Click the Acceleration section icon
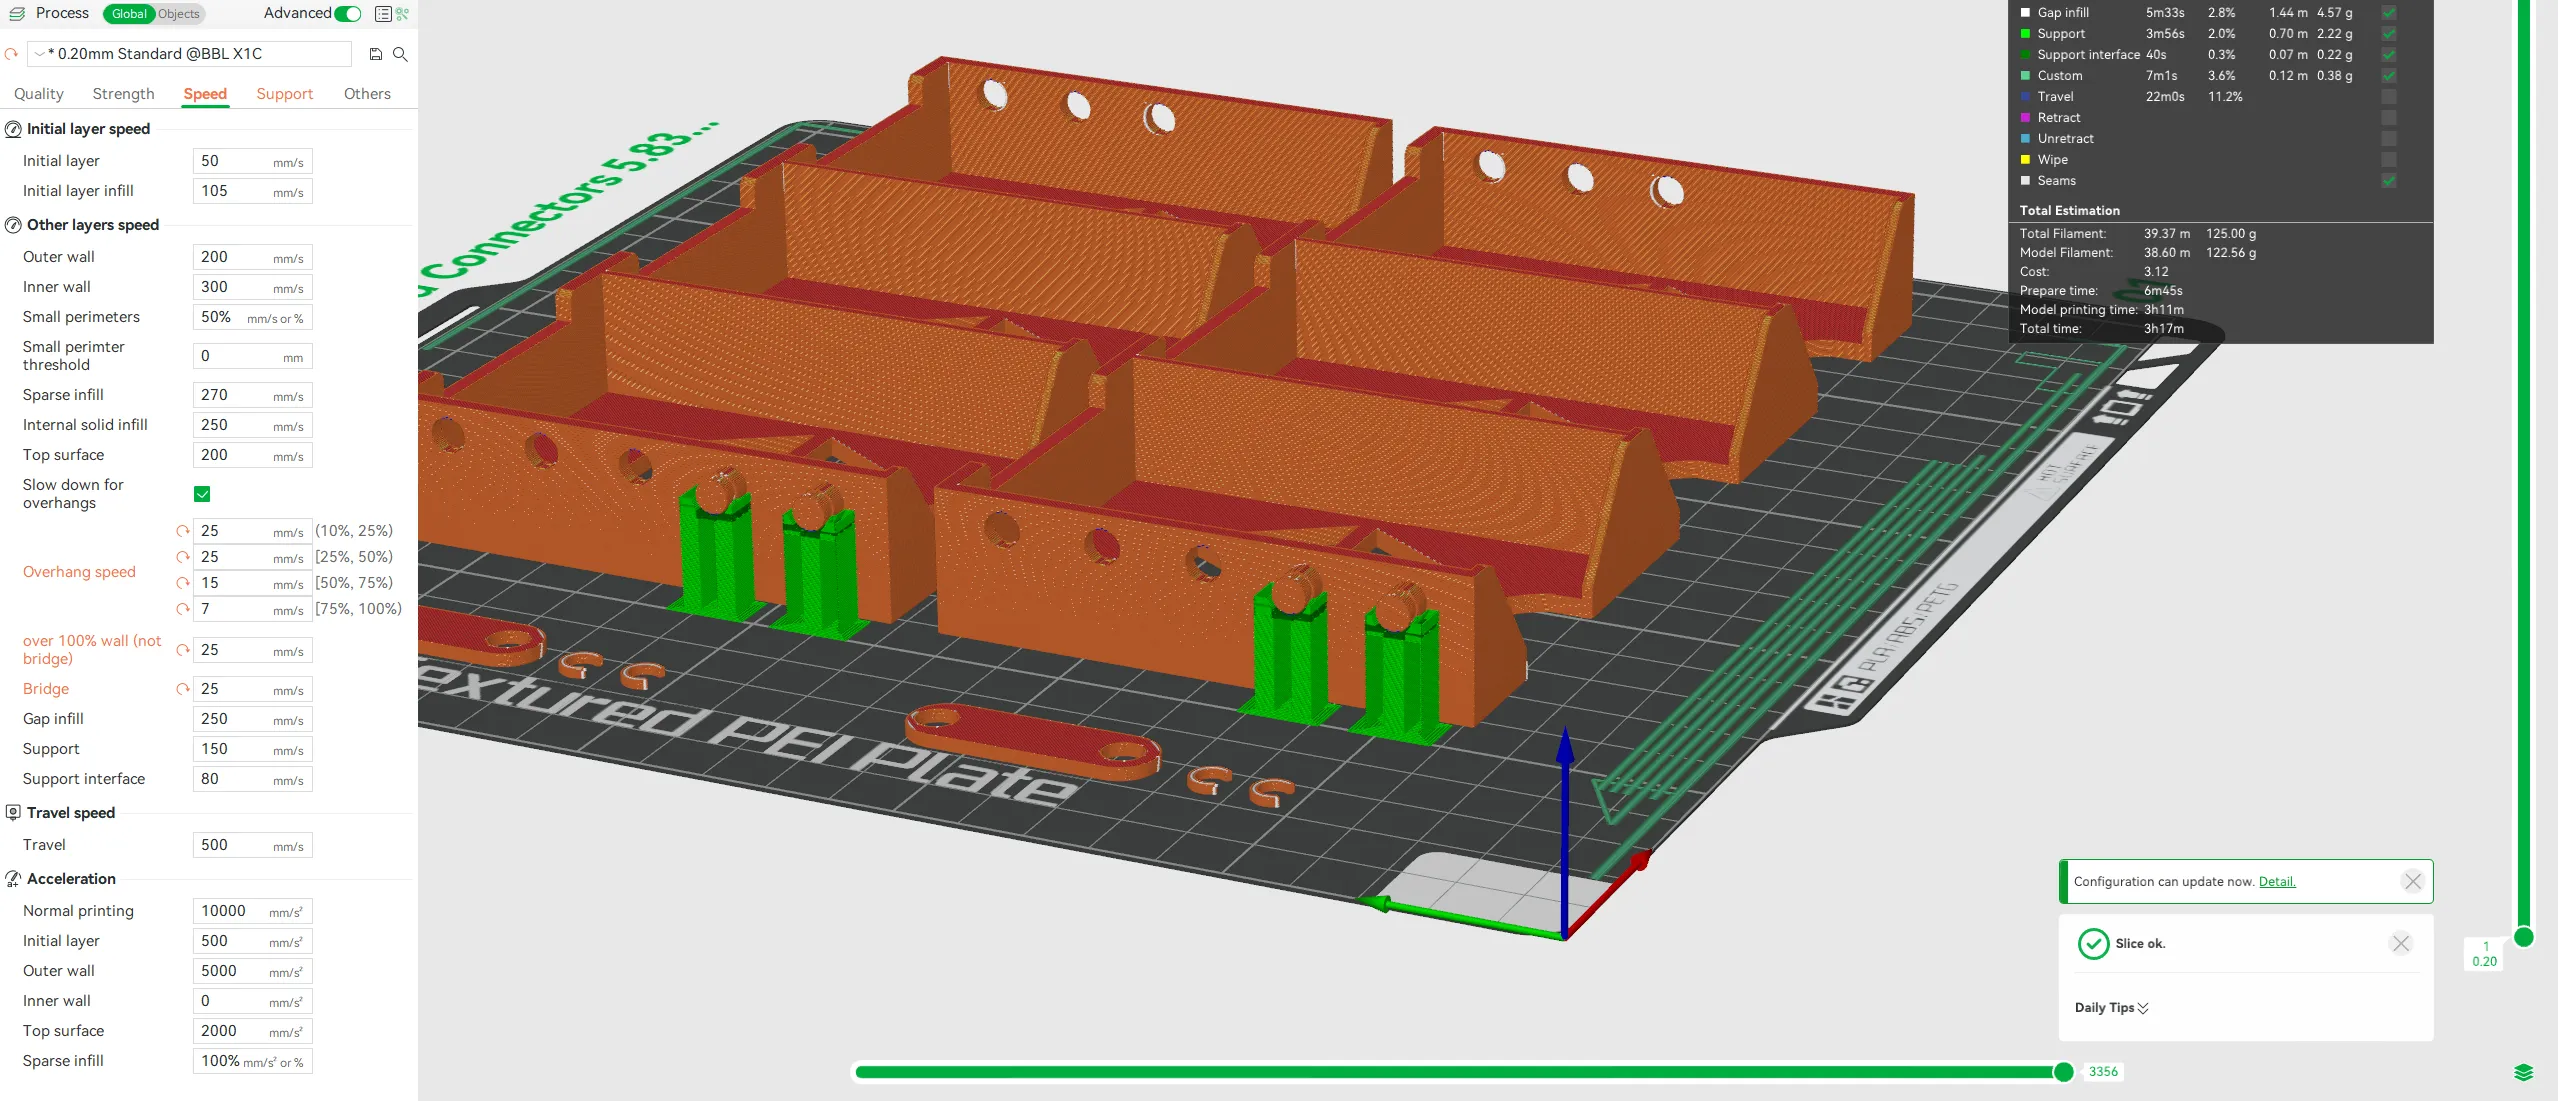Screen dimensions: 2558x1101 (14, 879)
